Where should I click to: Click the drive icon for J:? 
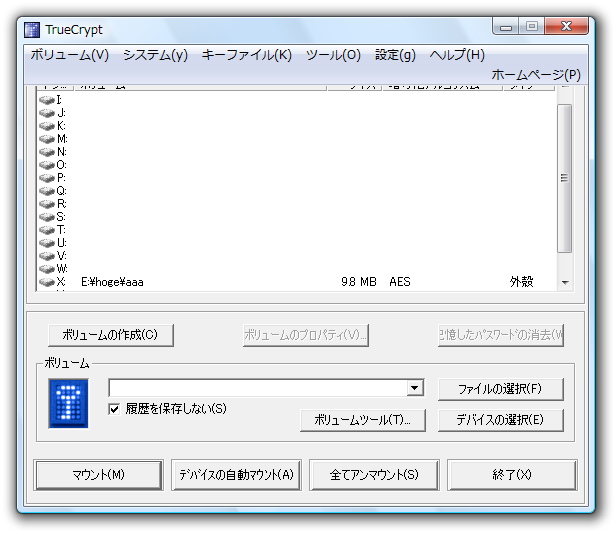[x=47, y=113]
